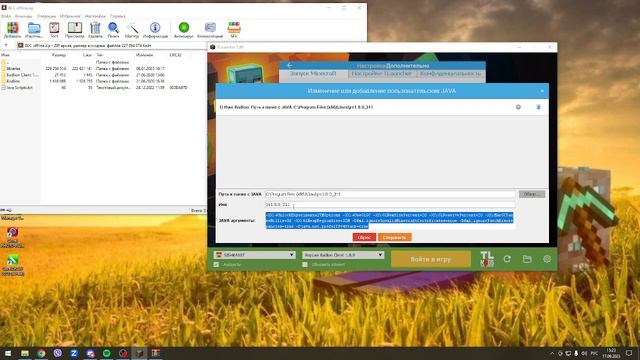
Task: Open the Избранное menu in WinRAR
Action: (70, 16)
